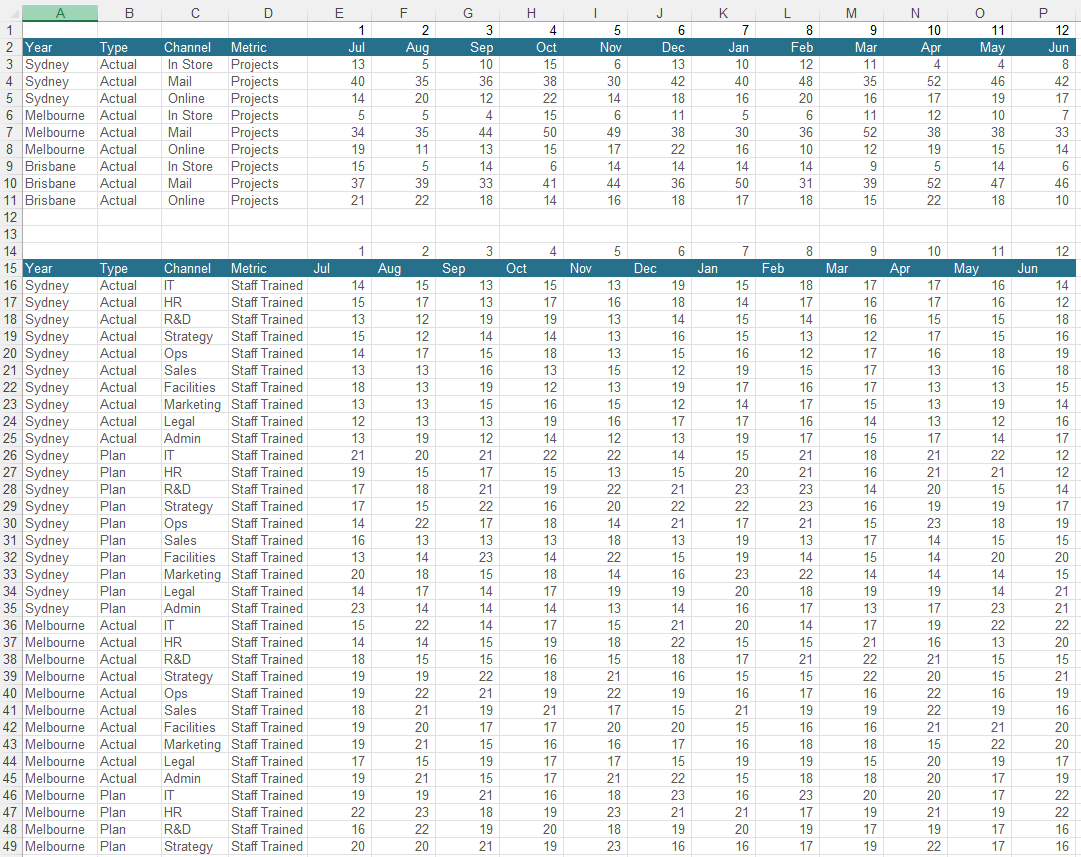Select column N header
This screenshot has height=857, width=1081.
point(916,13)
